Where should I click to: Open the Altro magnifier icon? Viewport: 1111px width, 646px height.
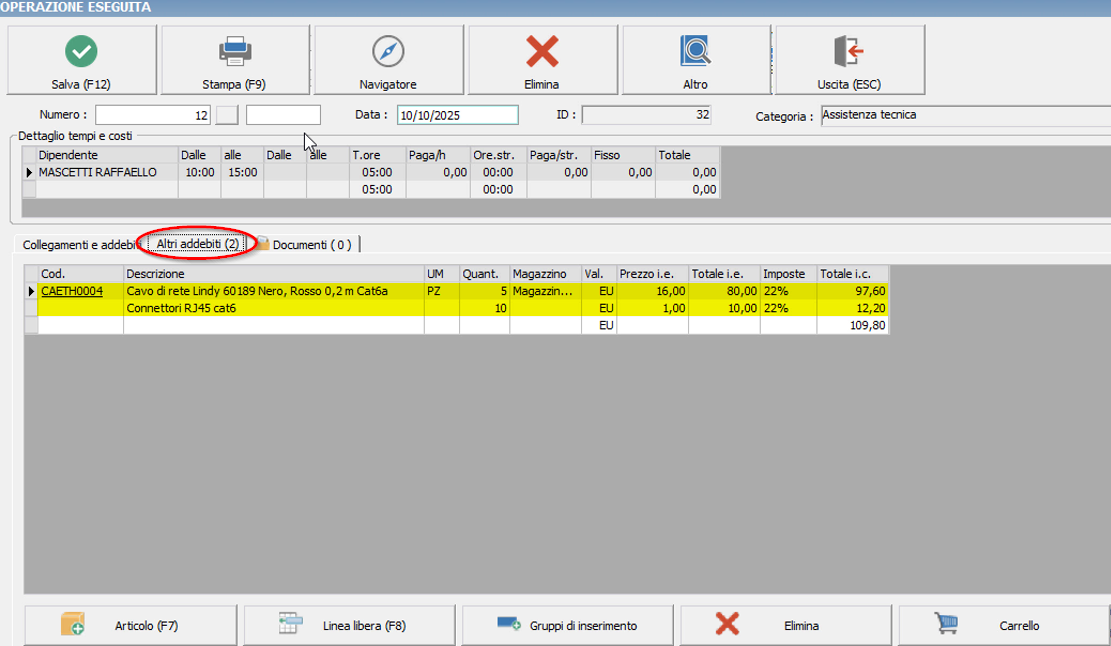[695, 51]
